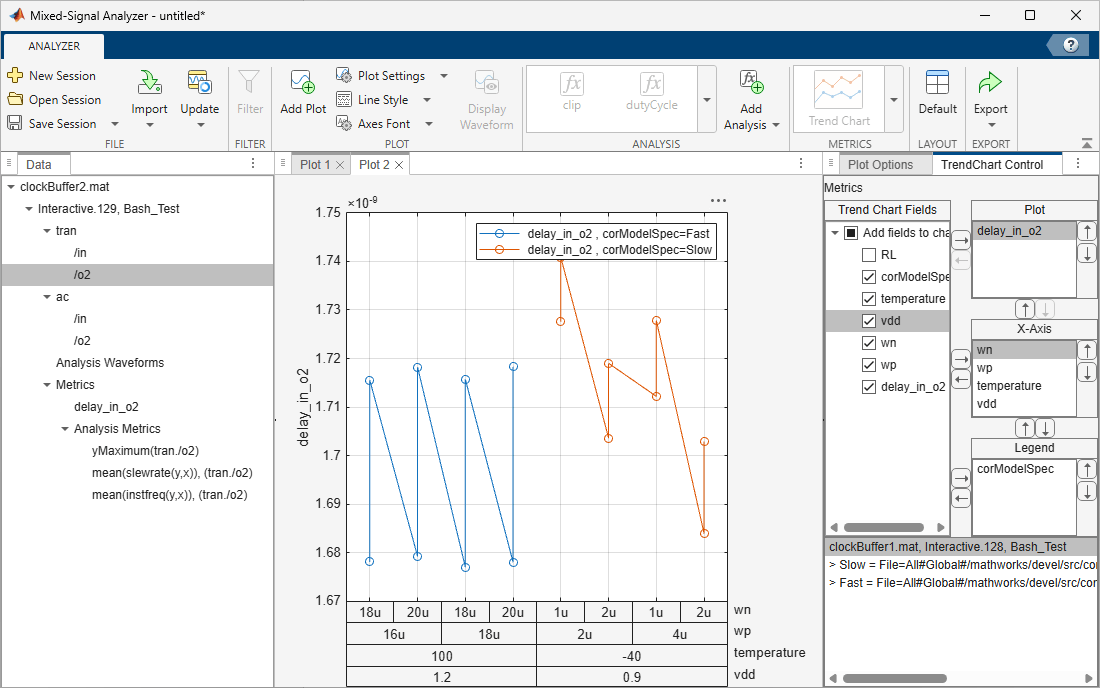Move wn up in X-Axis list
The height and width of the screenshot is (688, 1100).
point(1087,351)
